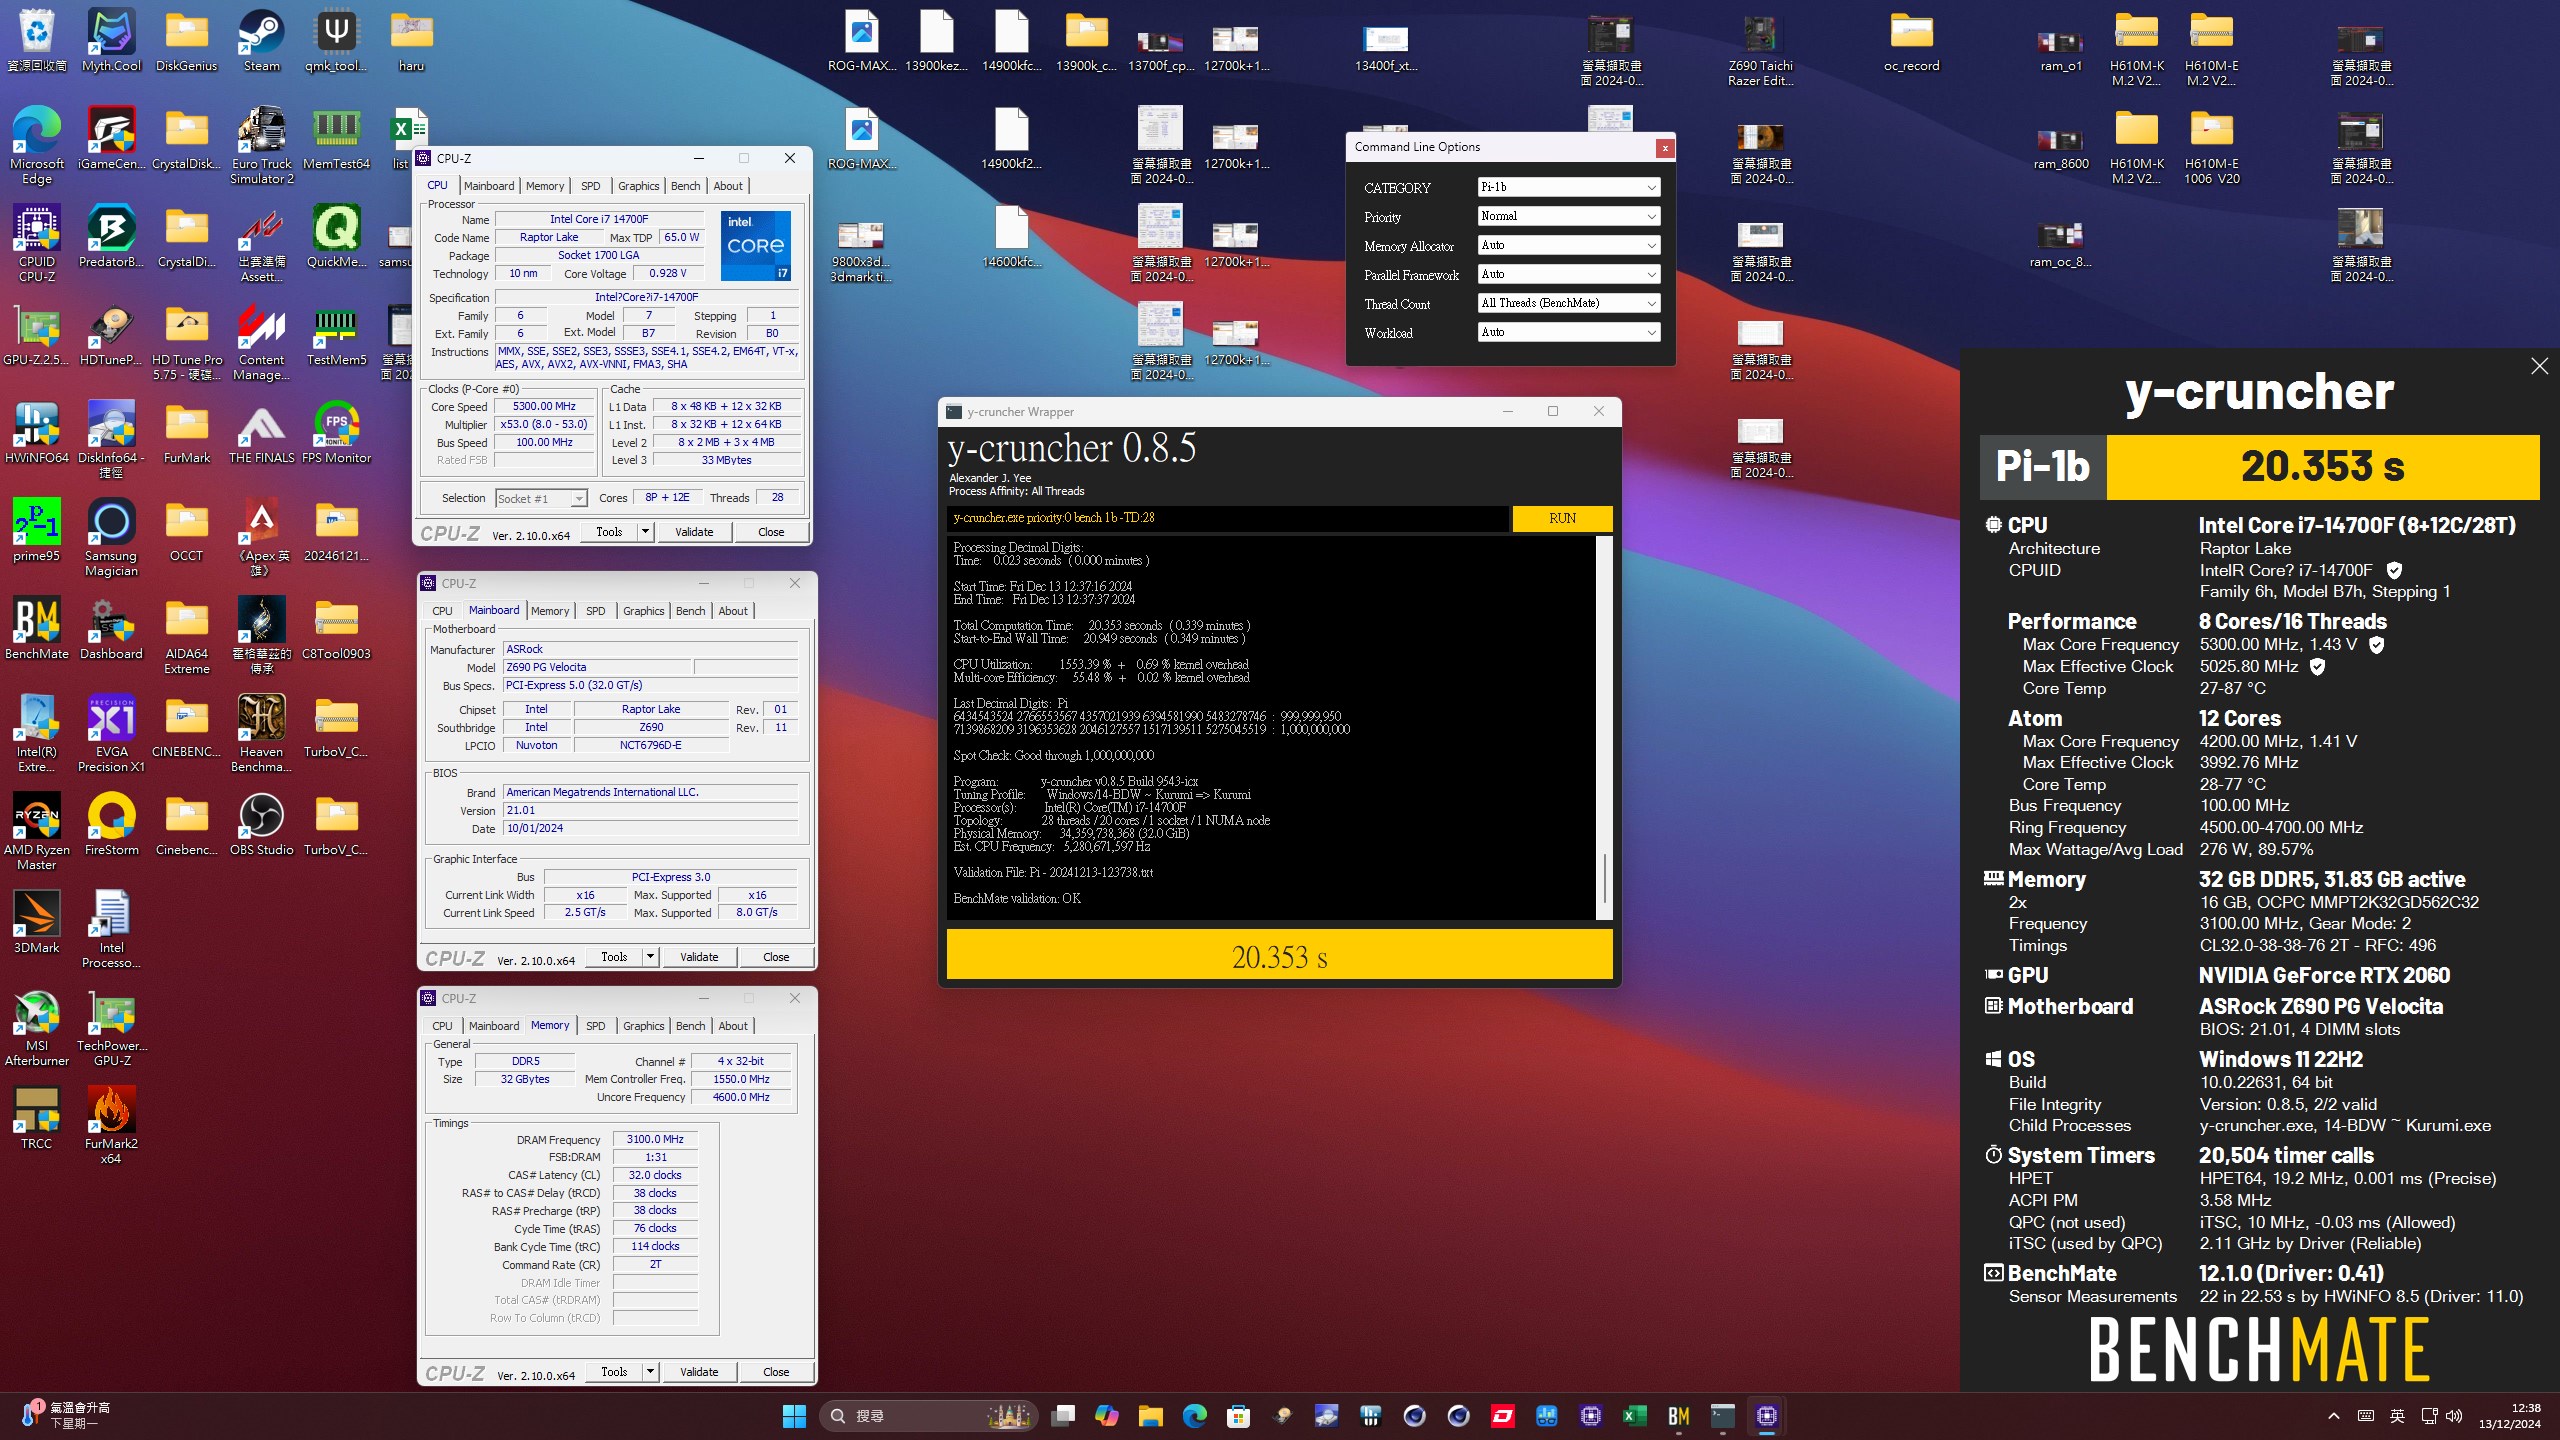Screen dimensions: 2560x1440
Task: Open the BenchMate taskbar icon
Action: [1678, 1416]
